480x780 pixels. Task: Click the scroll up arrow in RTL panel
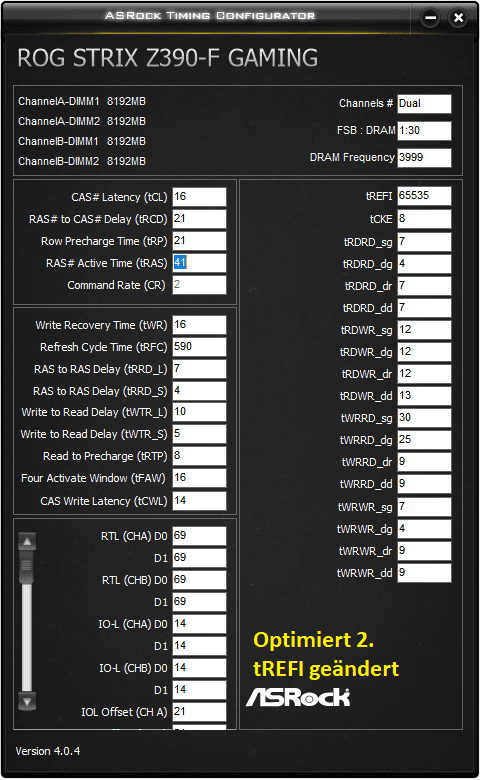[27, 541]
